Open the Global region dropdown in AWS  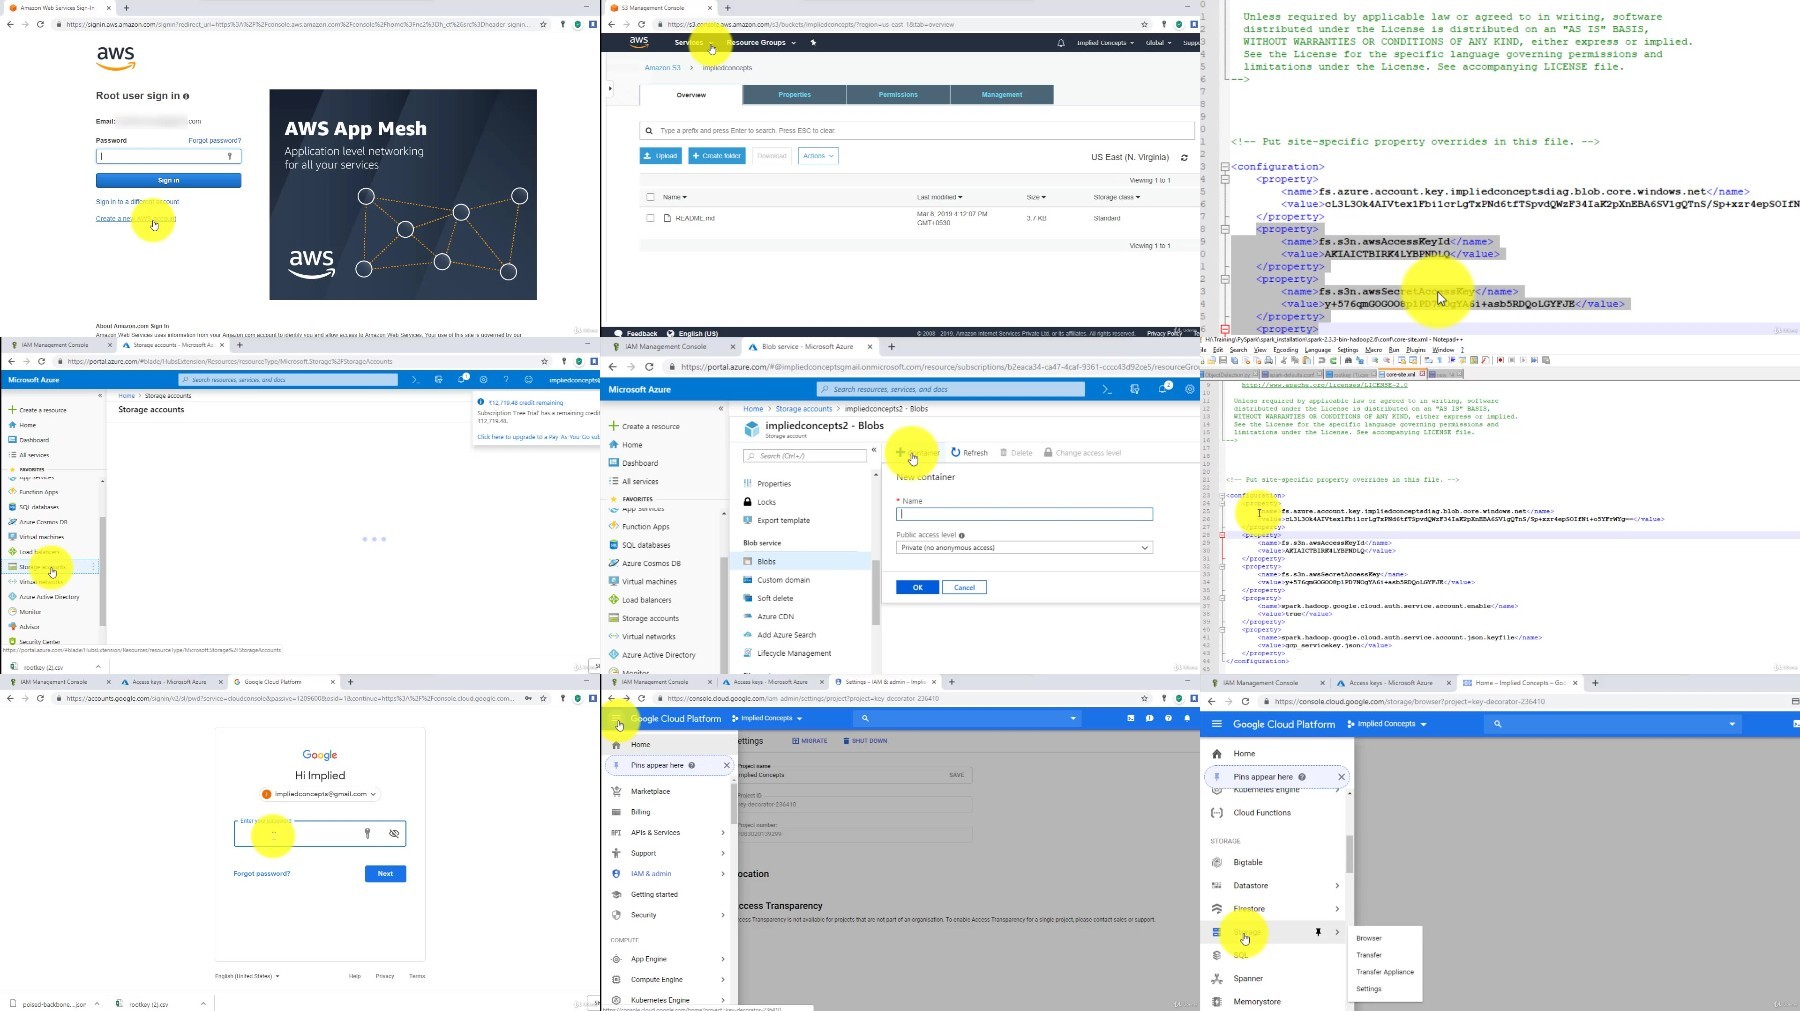point(1158,43)
